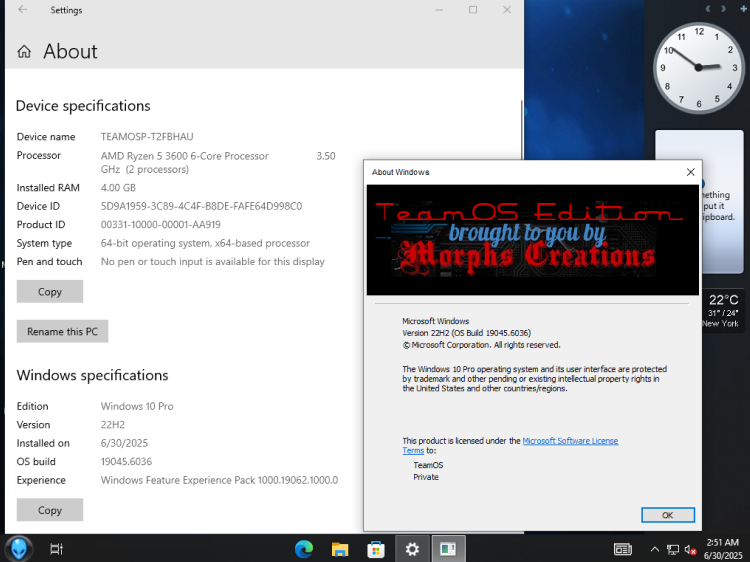Click Windows Feature Experience Pack text
750x562 pixels.
pyautogui.click(x=219, y=480)
